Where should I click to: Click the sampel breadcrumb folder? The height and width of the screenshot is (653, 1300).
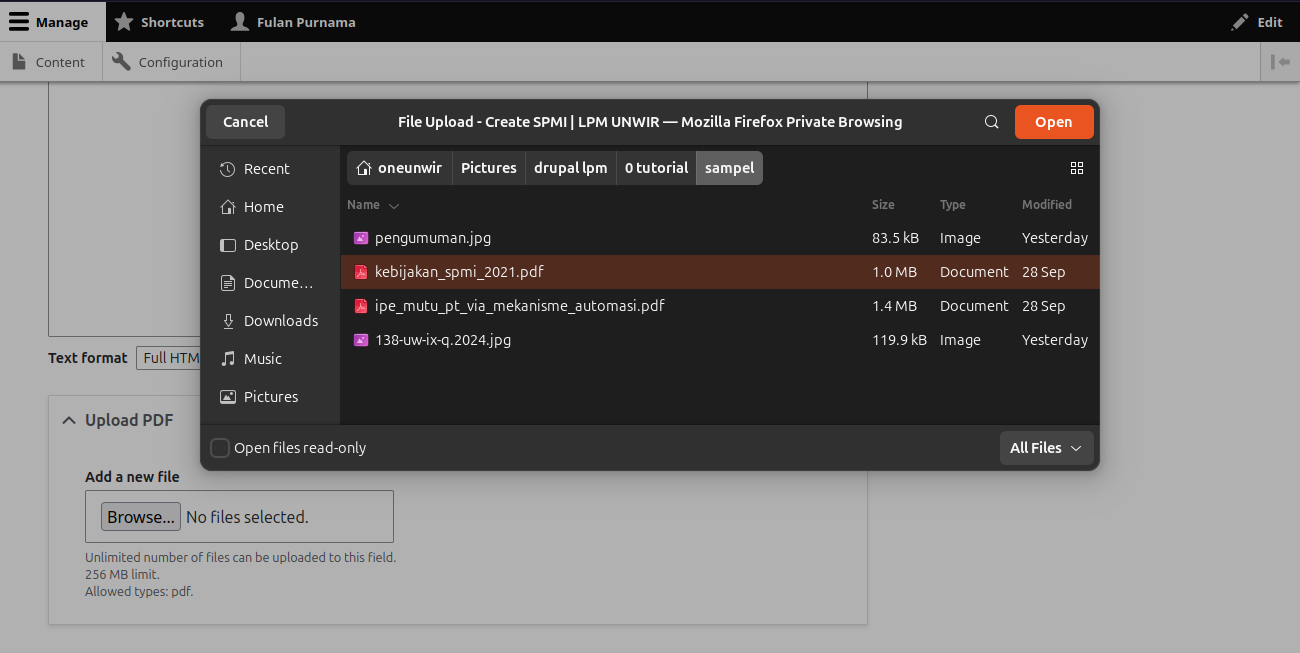[730, 168]
